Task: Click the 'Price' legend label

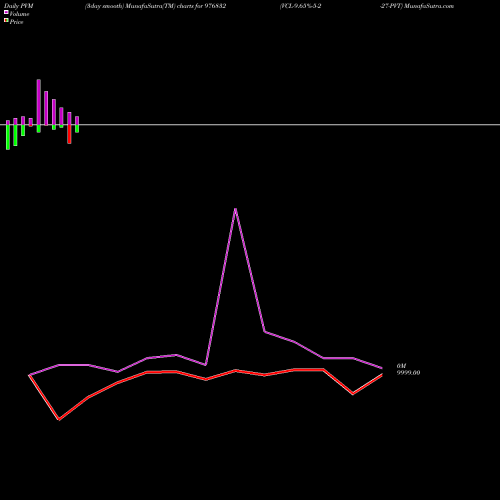Action: tap(16, 22)
